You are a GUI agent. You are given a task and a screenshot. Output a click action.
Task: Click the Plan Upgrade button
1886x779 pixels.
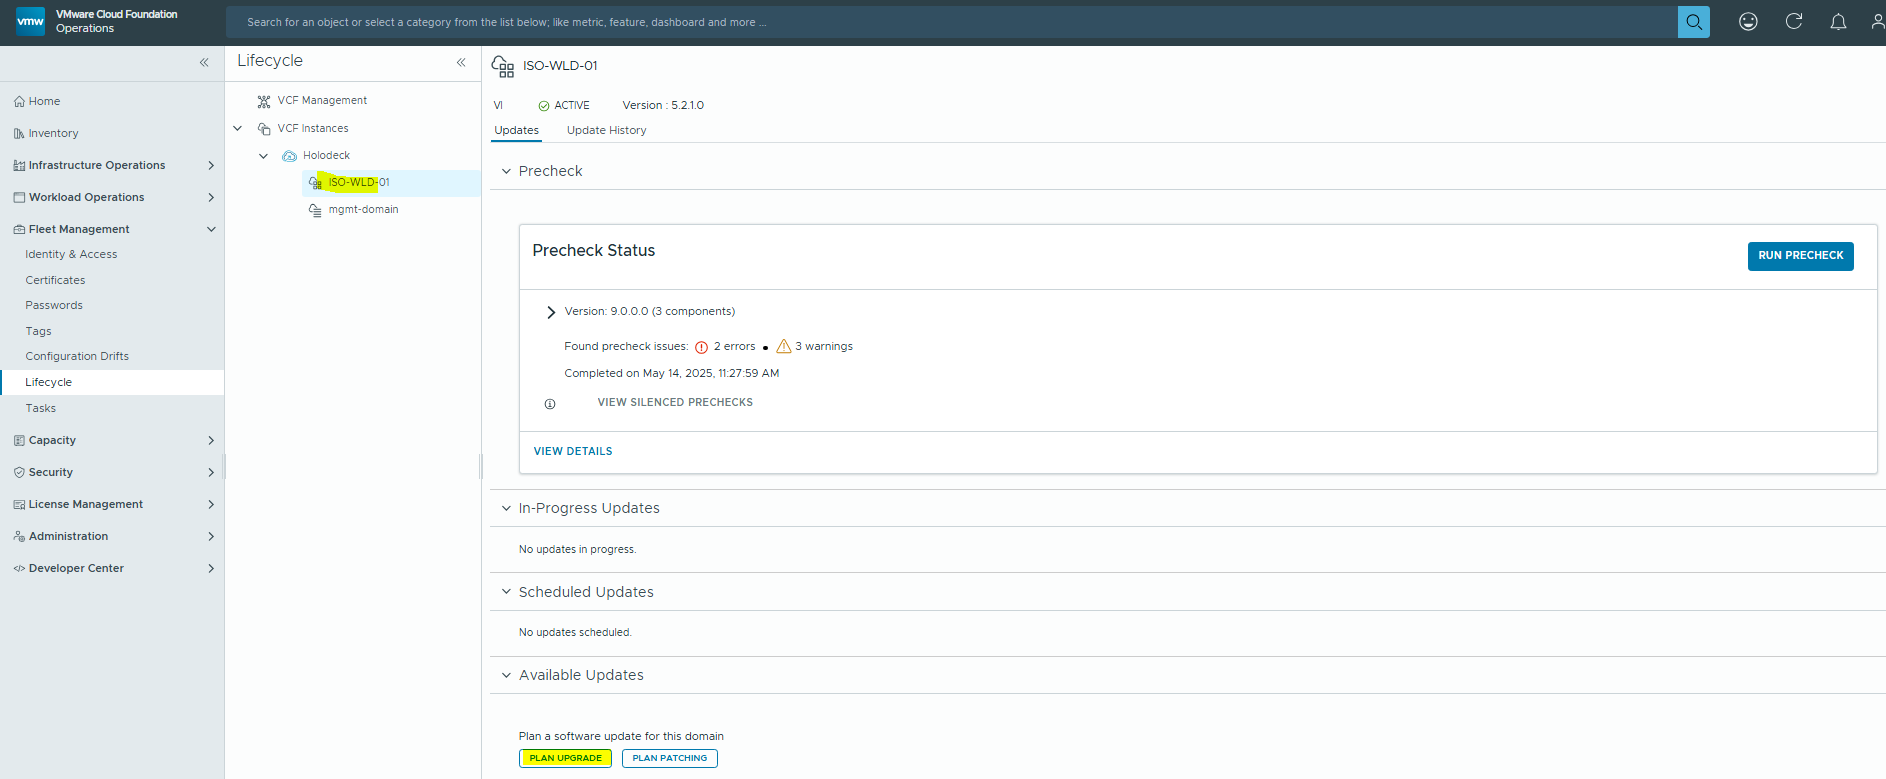pos(565,758)
